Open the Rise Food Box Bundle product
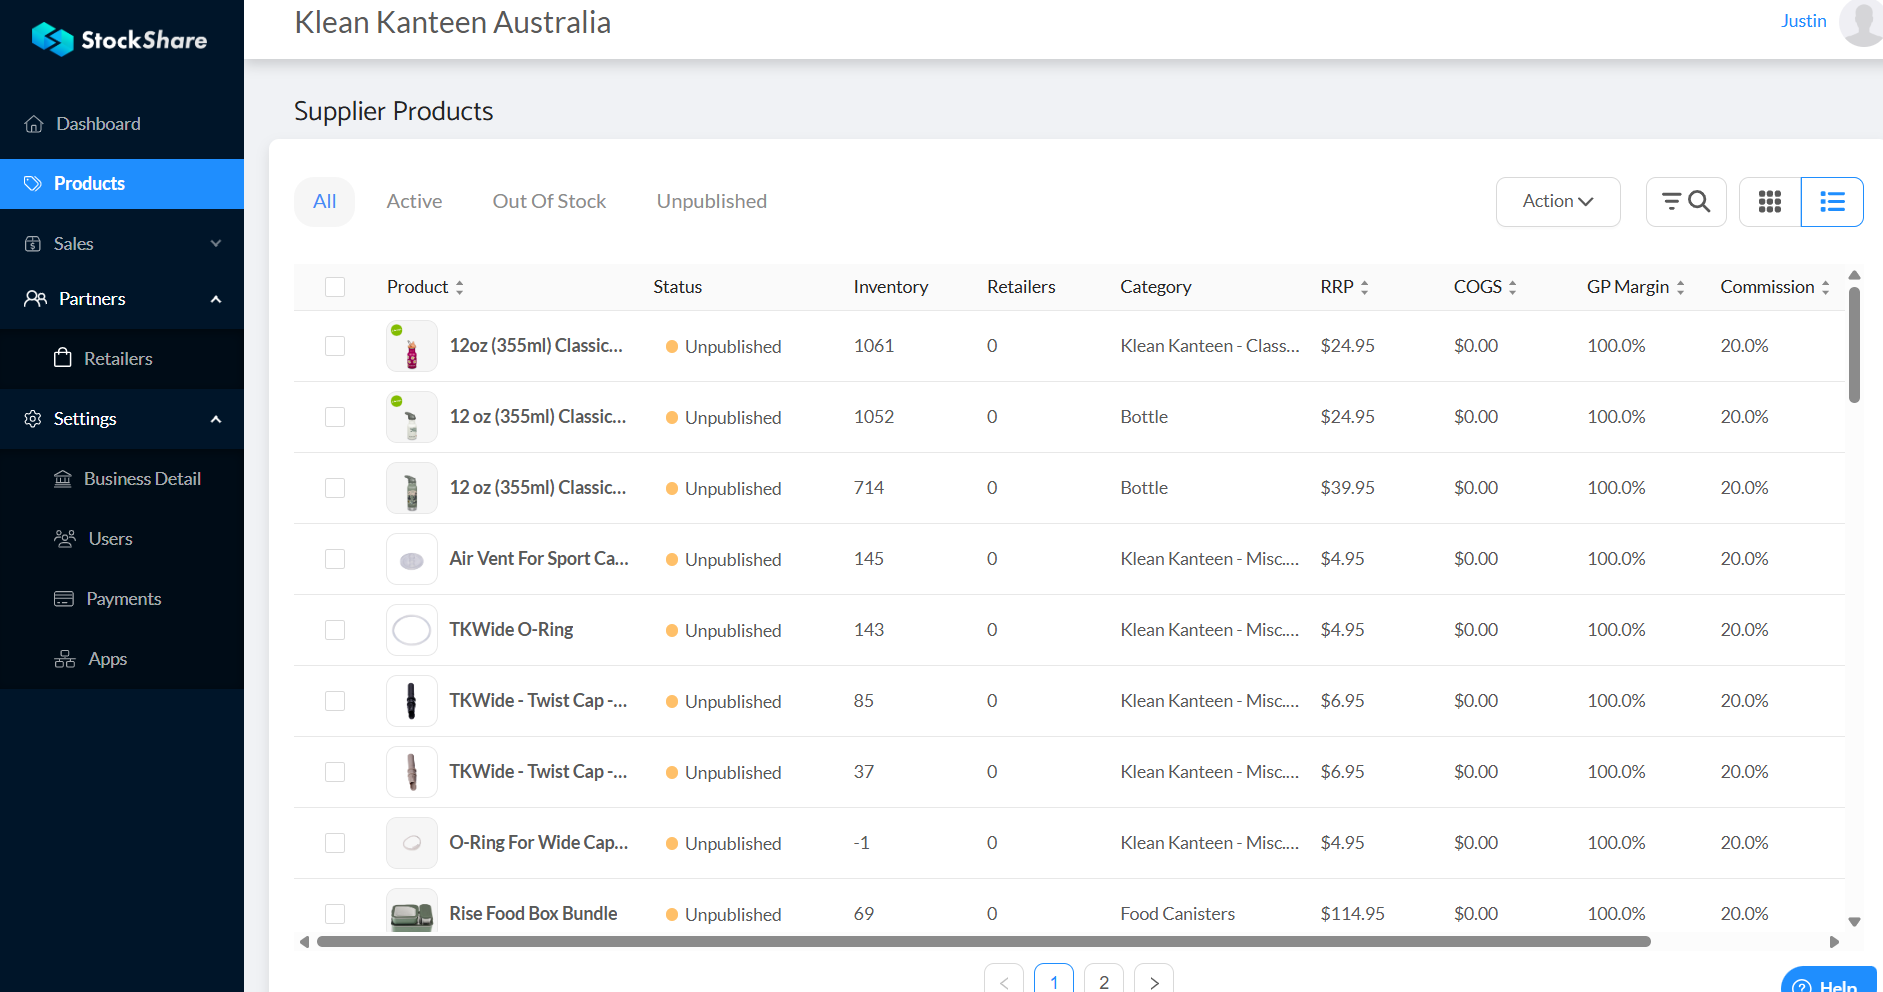This screenshot has width=1883, height=992. coord(533,913)
